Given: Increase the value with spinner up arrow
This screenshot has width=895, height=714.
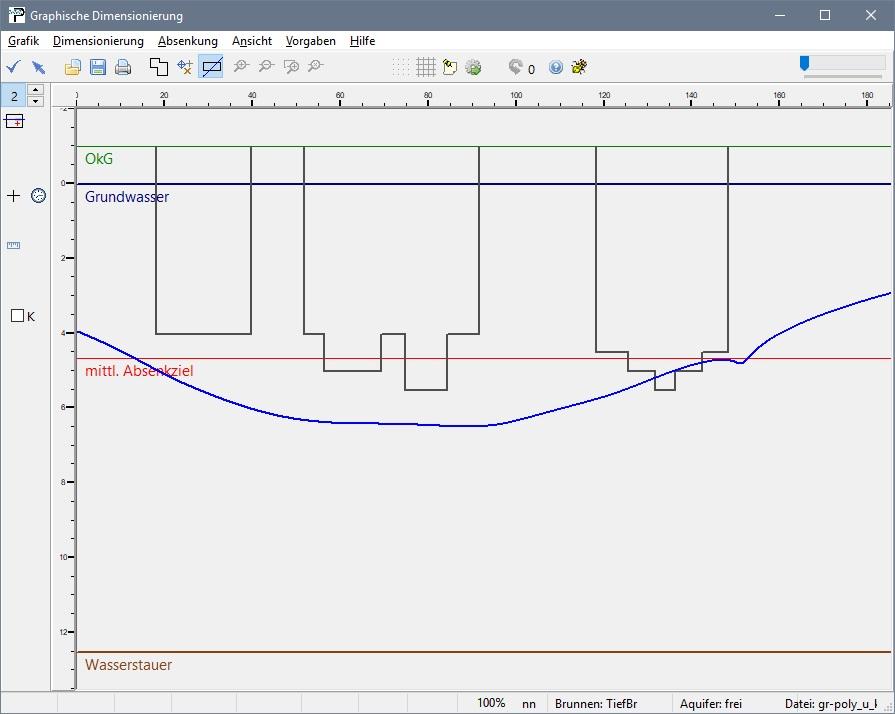Looking at the screenshot, I should point(37,90).
